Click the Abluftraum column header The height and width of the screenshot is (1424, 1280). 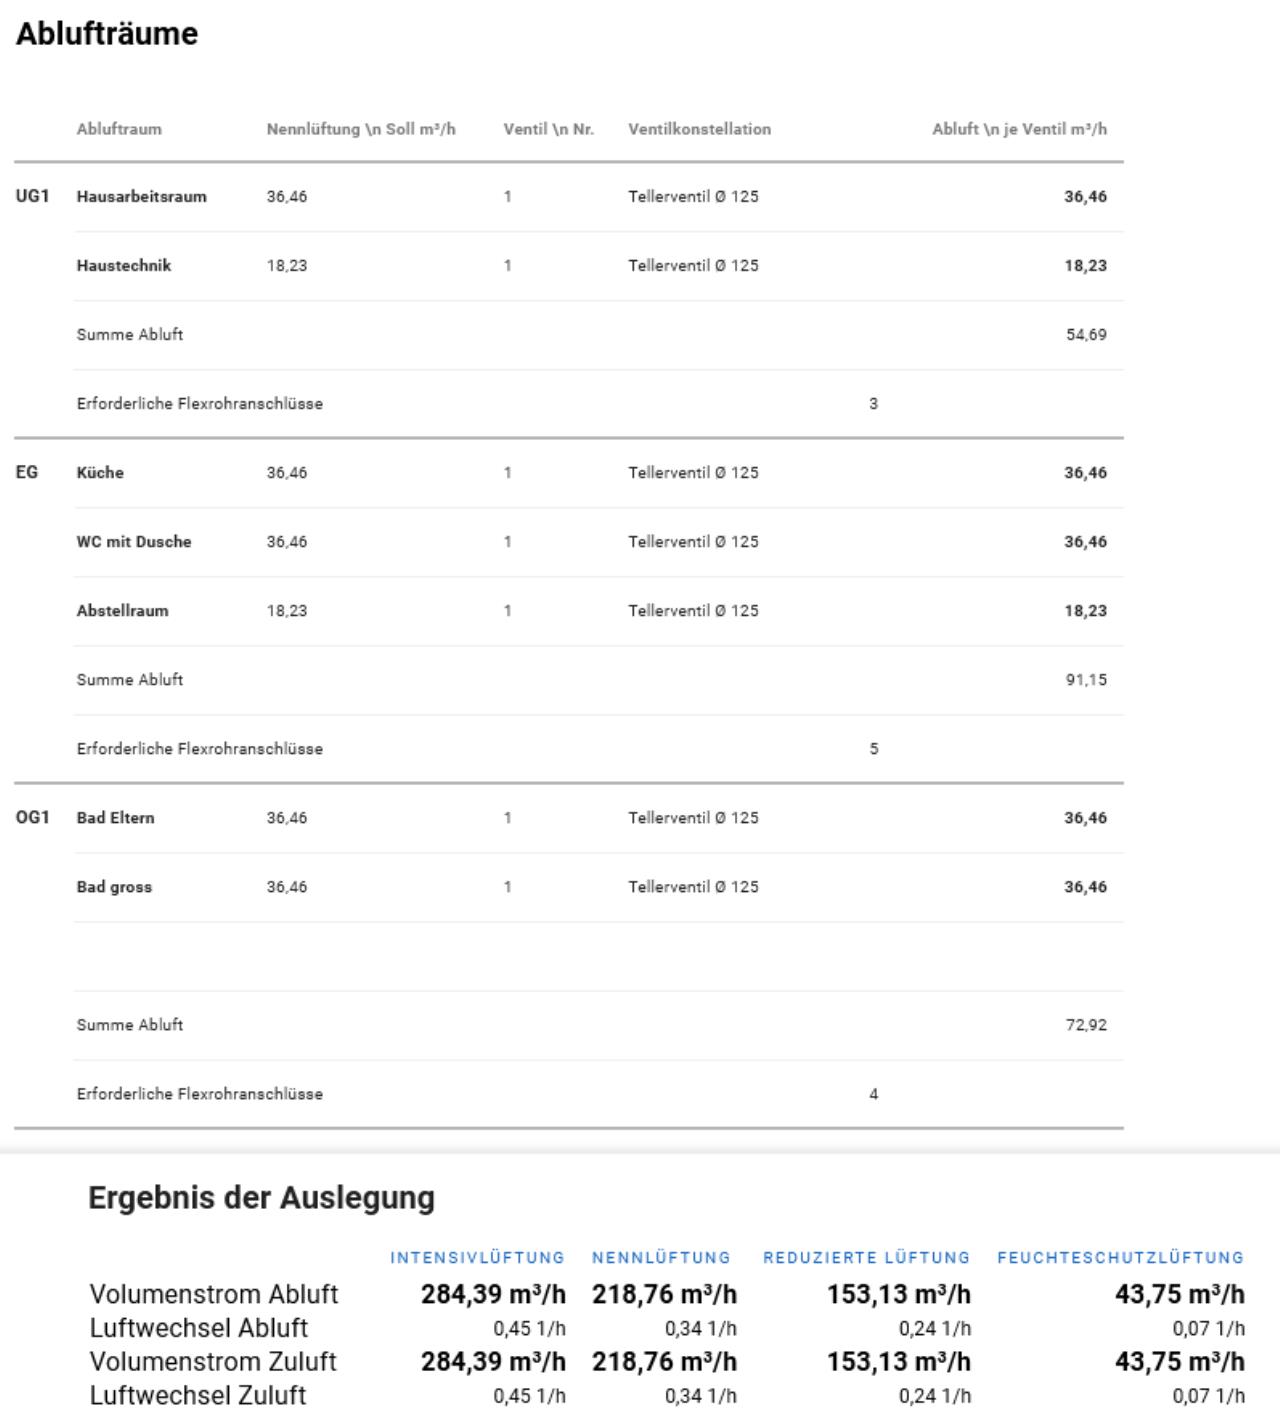(119, 129)
